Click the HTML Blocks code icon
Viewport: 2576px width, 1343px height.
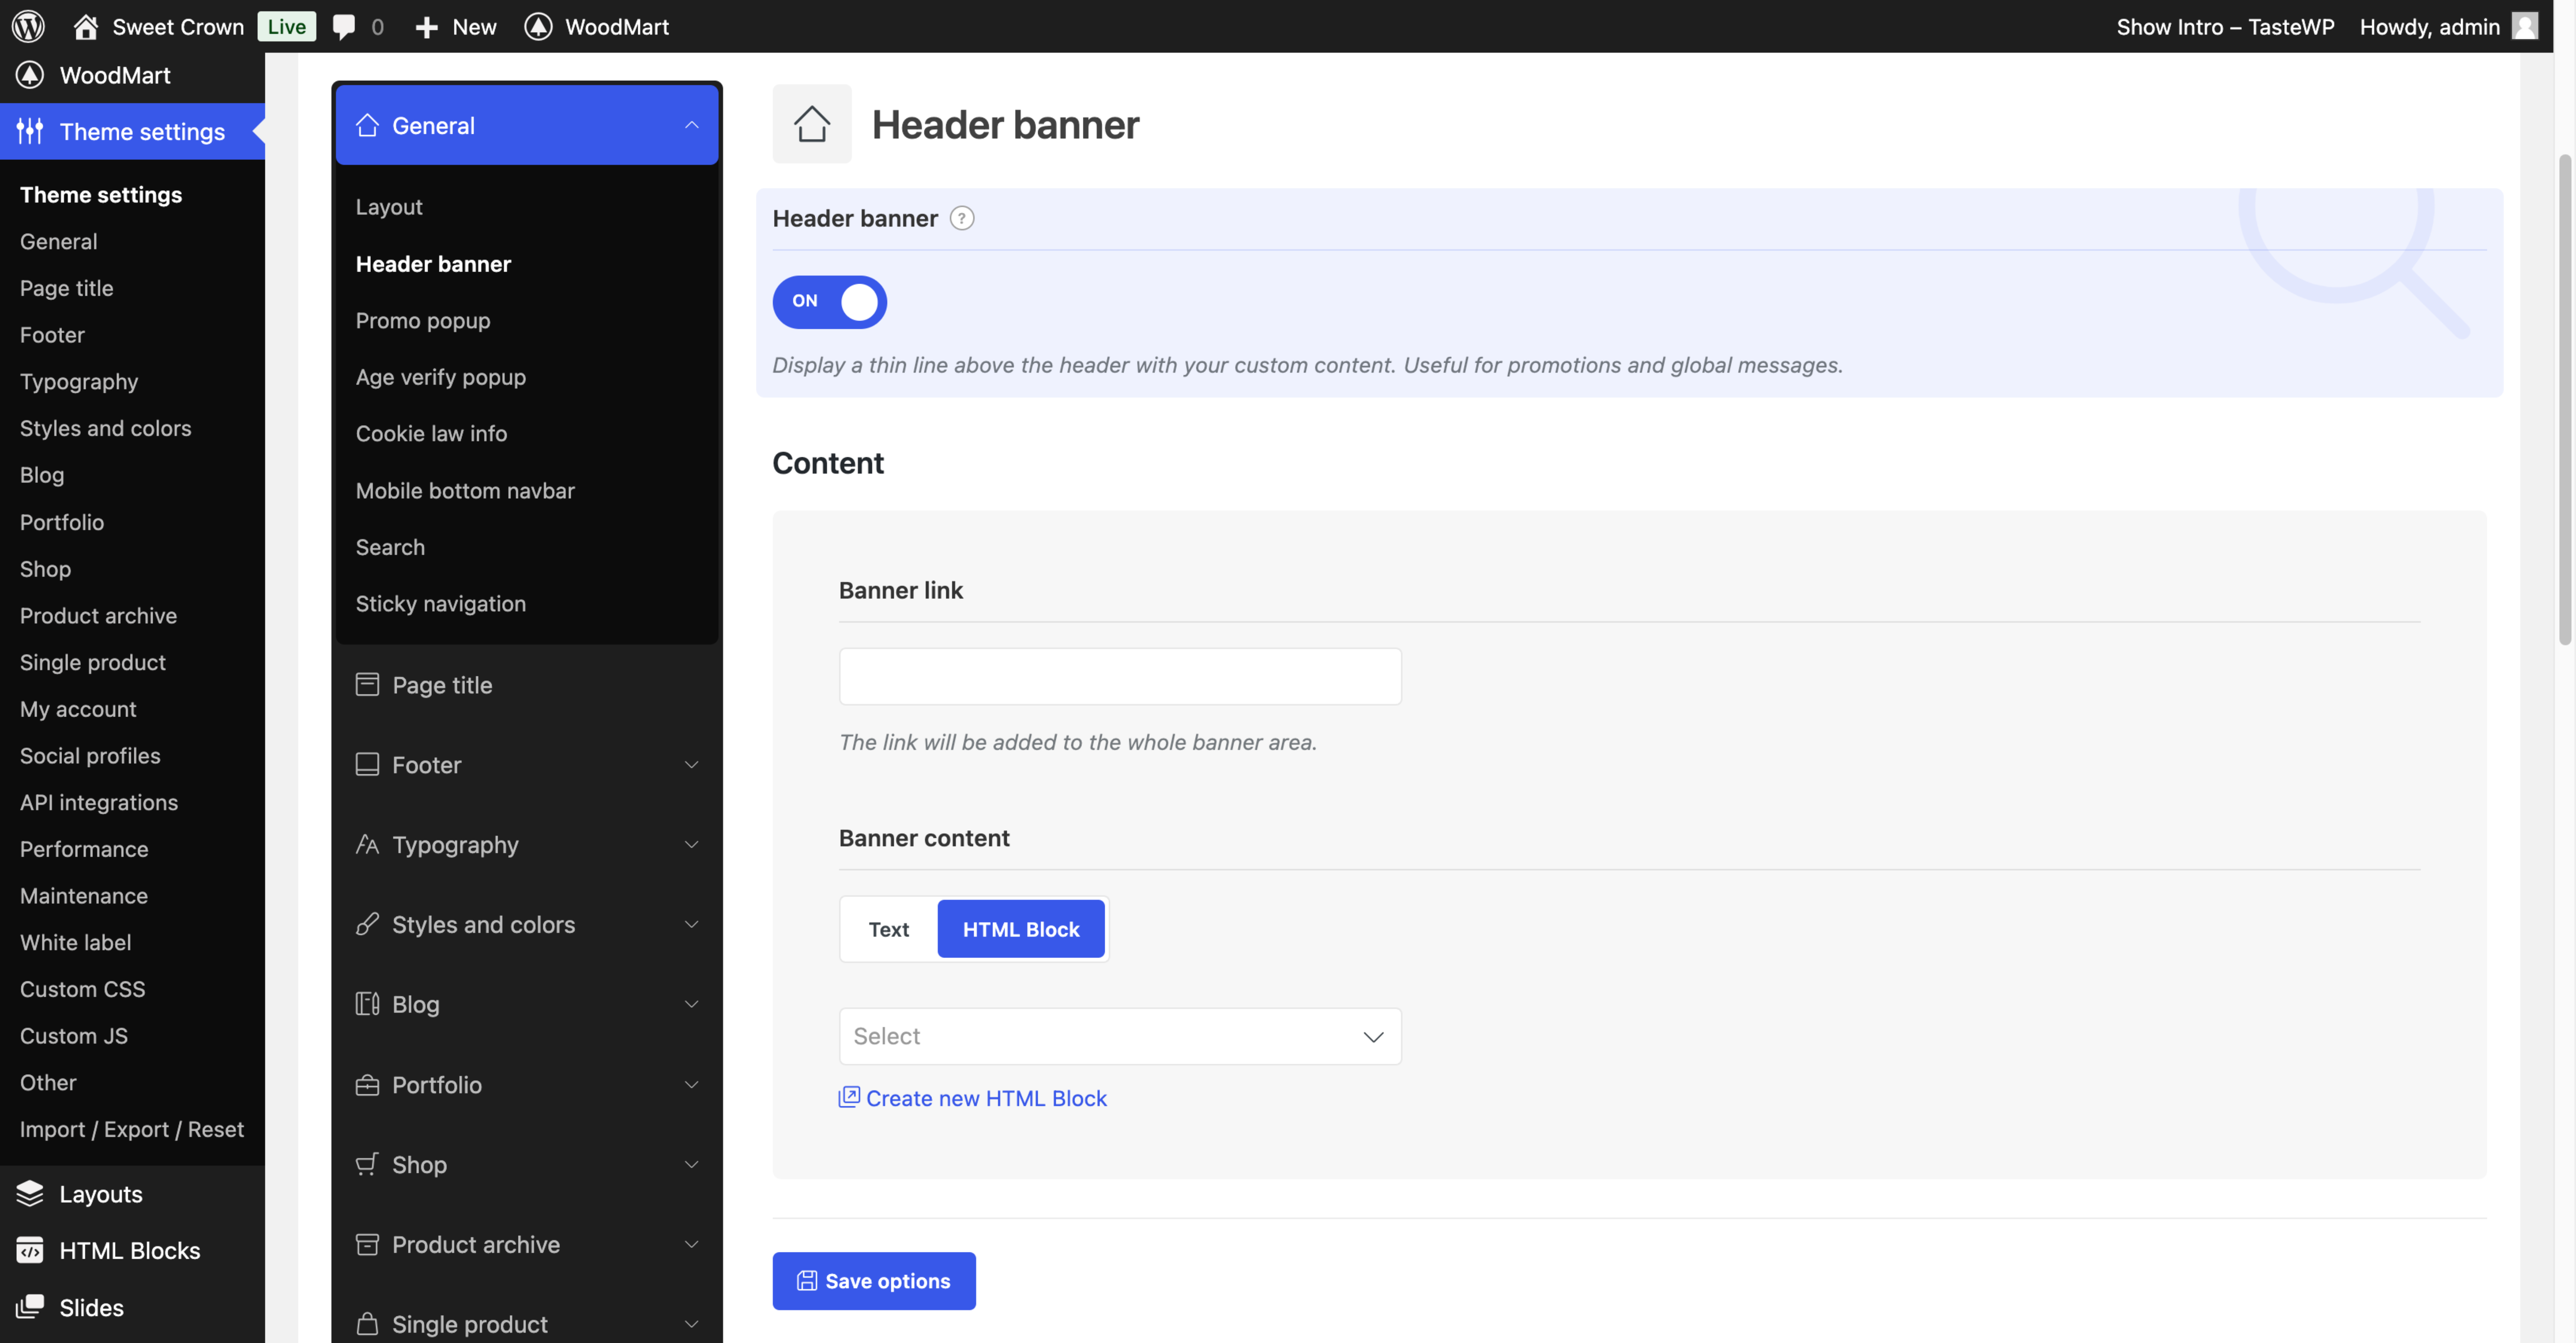coord(30,1250)
